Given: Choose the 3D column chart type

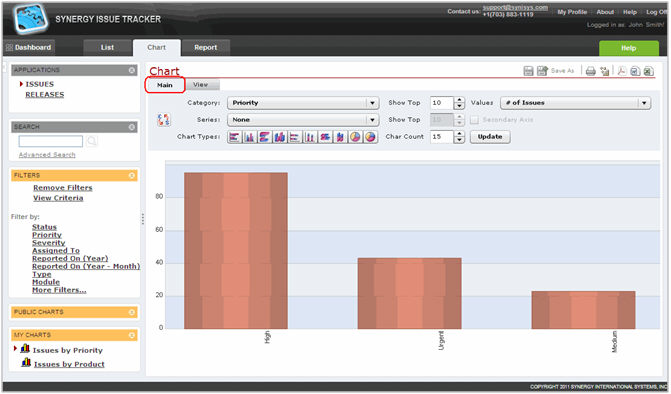Looking at the screenshot, I should (x=280, y=137).
